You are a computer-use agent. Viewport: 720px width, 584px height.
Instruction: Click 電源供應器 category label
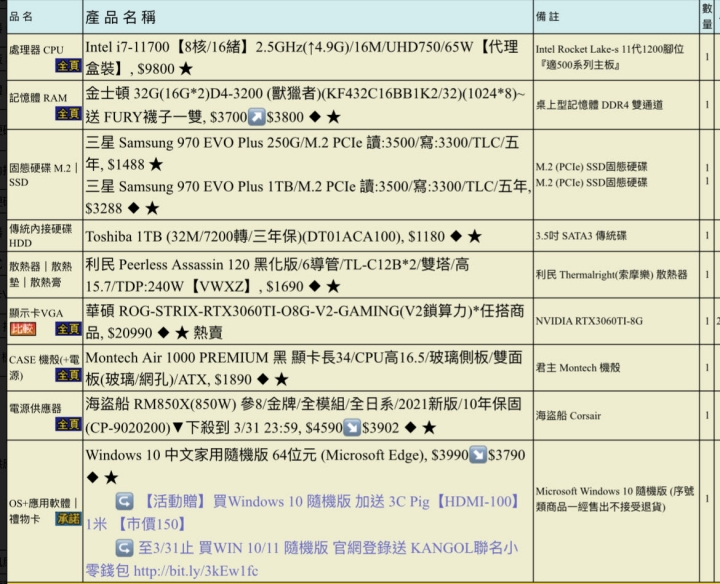(x=35, y=408)
